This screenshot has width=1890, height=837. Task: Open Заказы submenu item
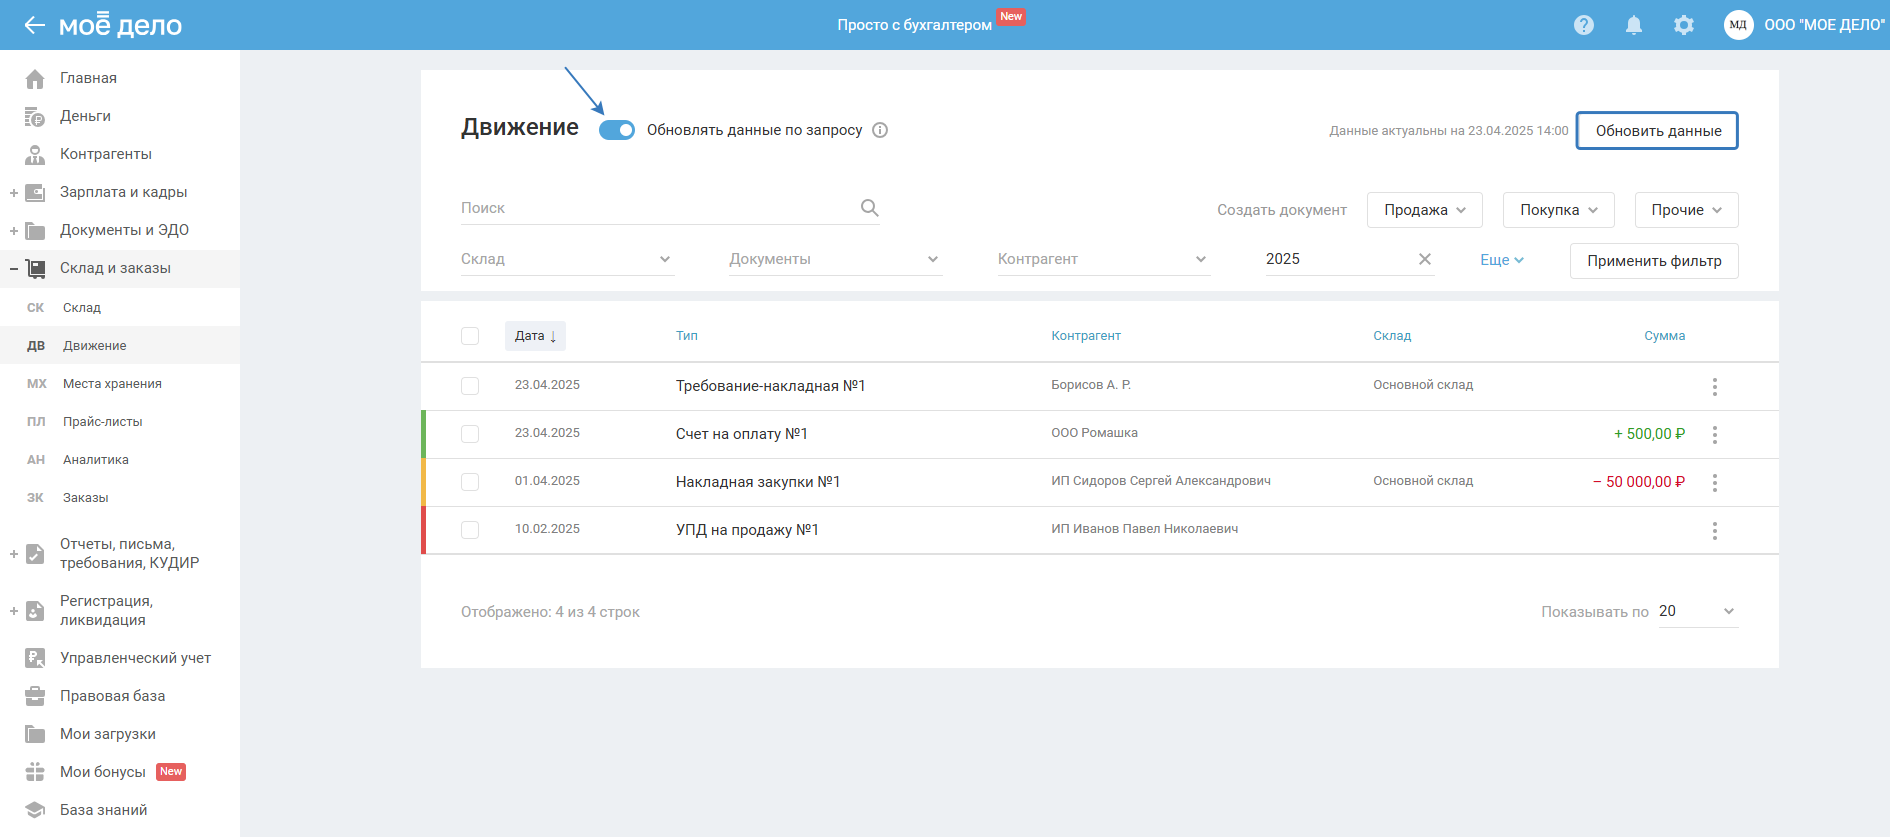tap(120, 498)
